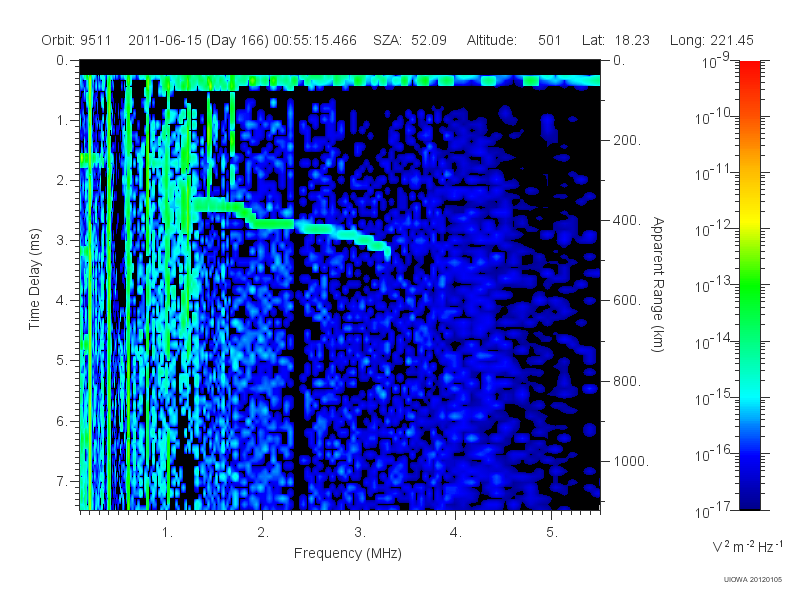Click the 'Apparent Range (km)' axis label
This screenshot has height=600, width=800.
tap(658, 284)
